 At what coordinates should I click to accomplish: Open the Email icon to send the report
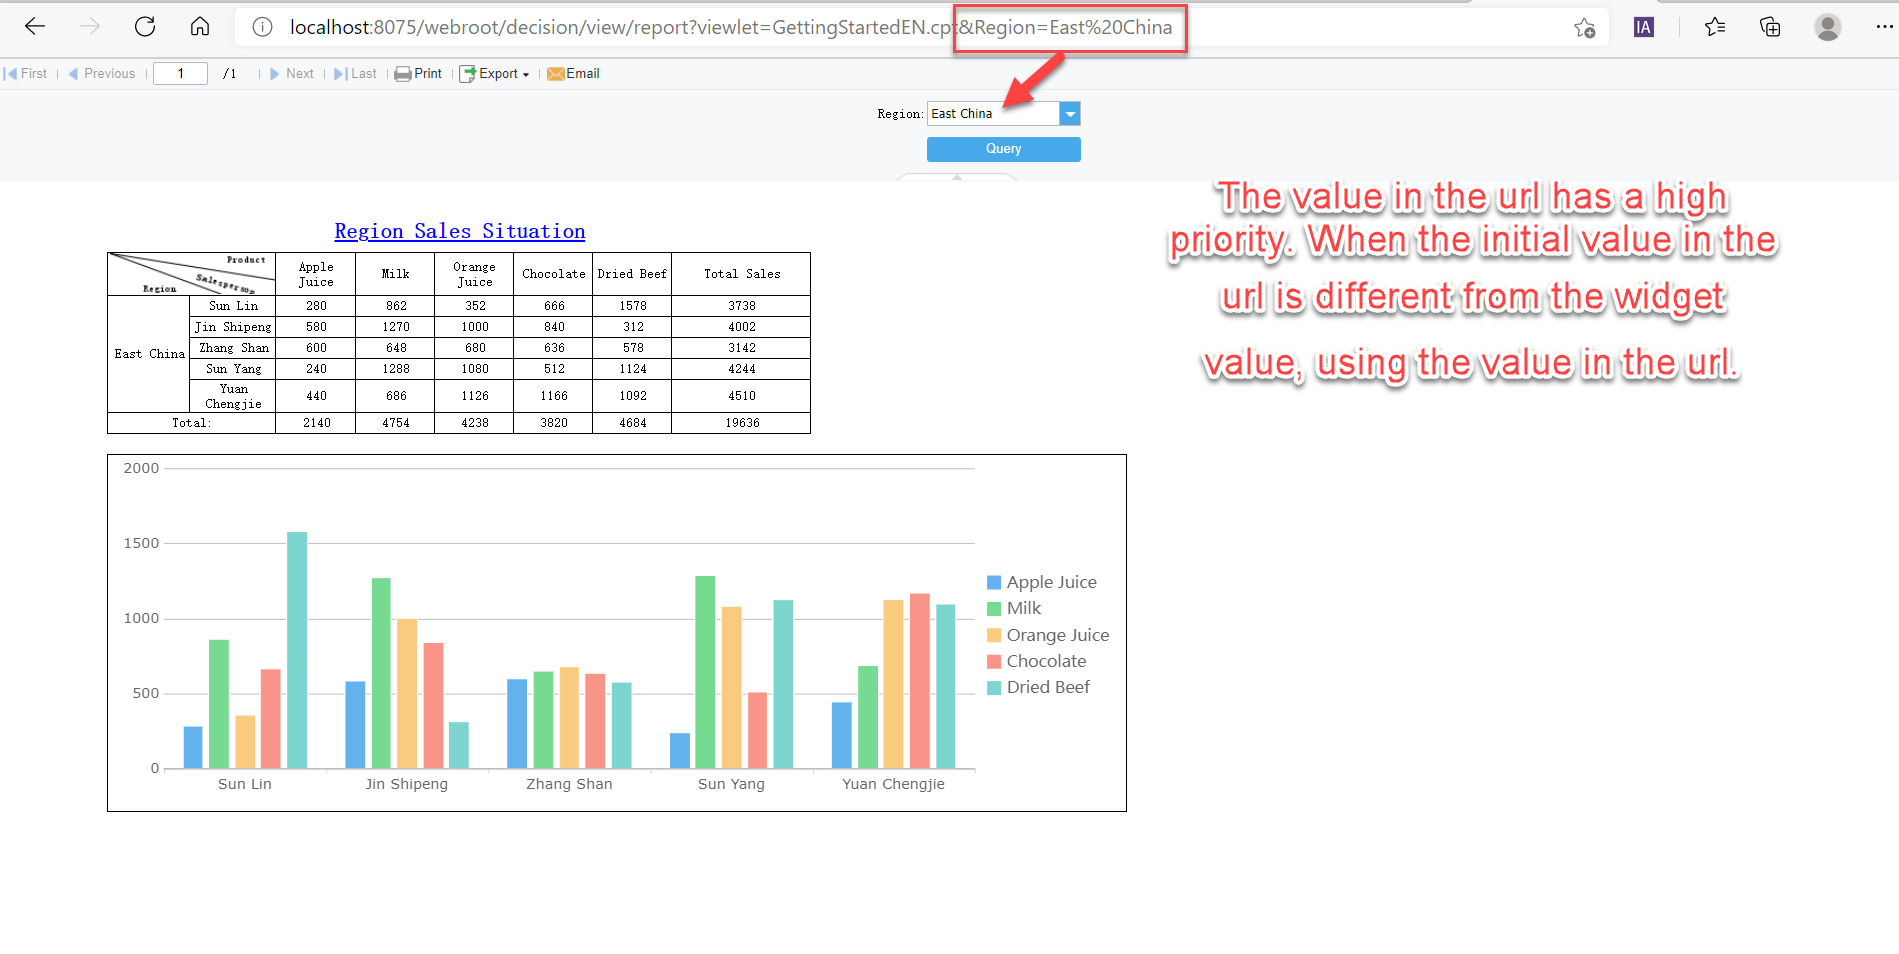(556, 73)
